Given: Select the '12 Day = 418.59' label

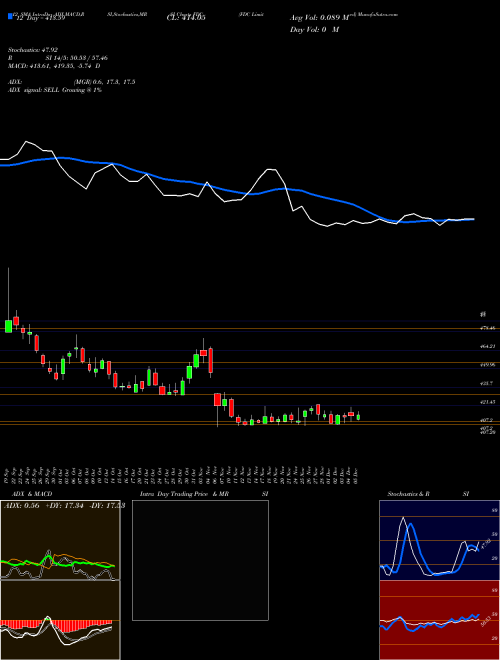Looking at the screenshot, I should pos(40,18).
